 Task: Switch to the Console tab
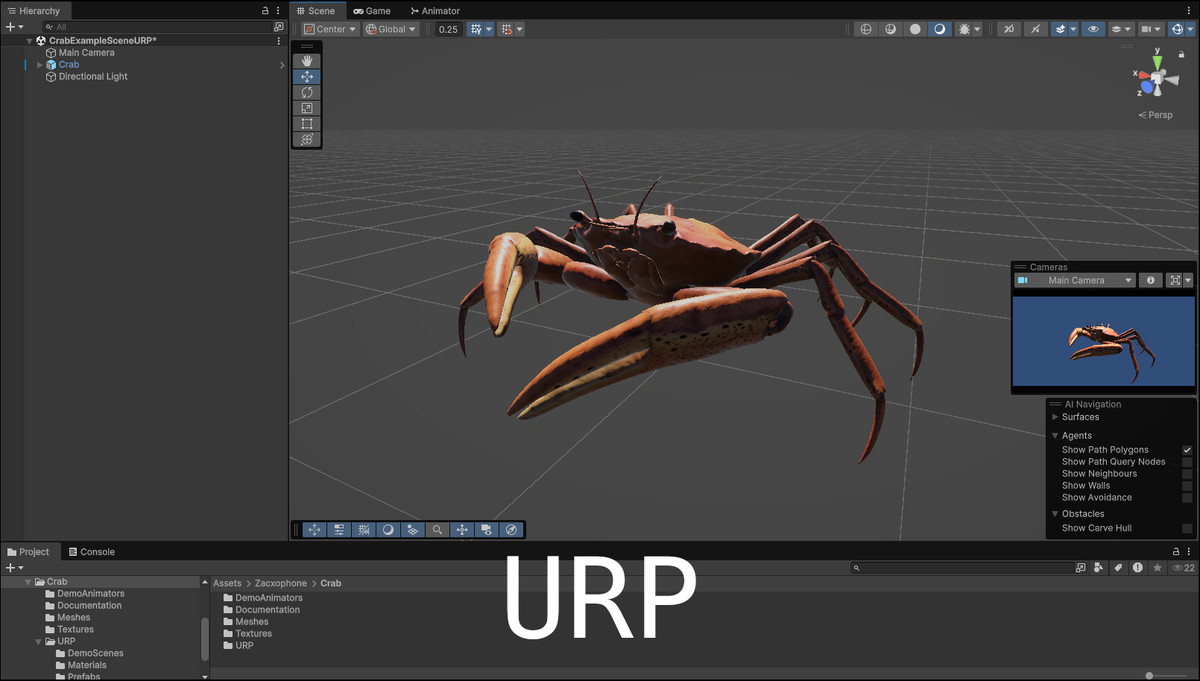tap(91, 552)
